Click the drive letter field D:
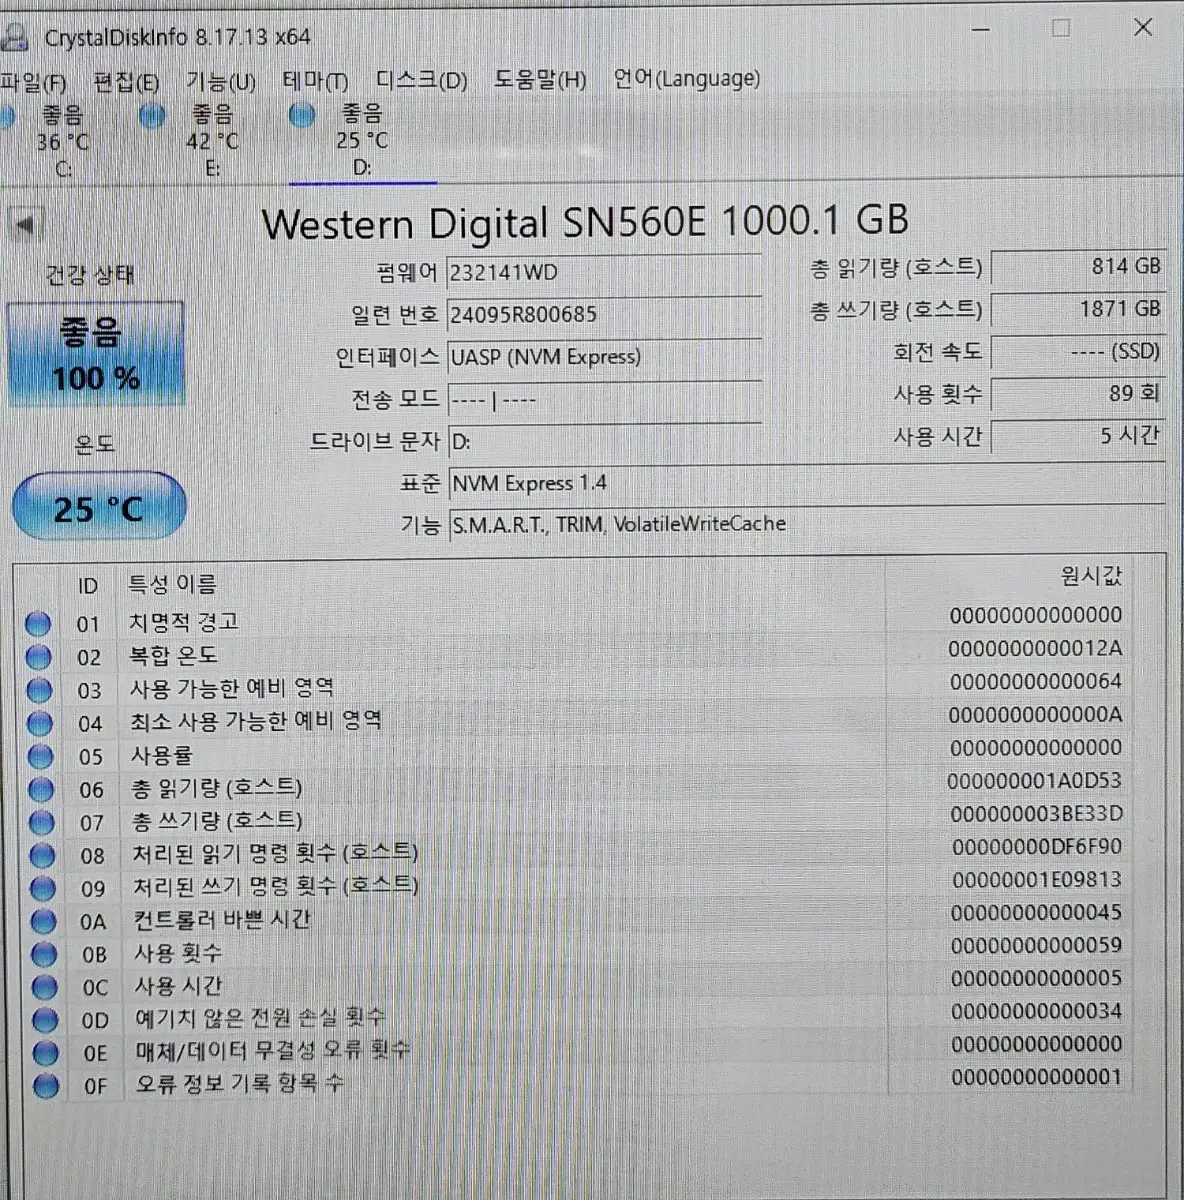1184x1200 pixels. [x=604, y=441]
